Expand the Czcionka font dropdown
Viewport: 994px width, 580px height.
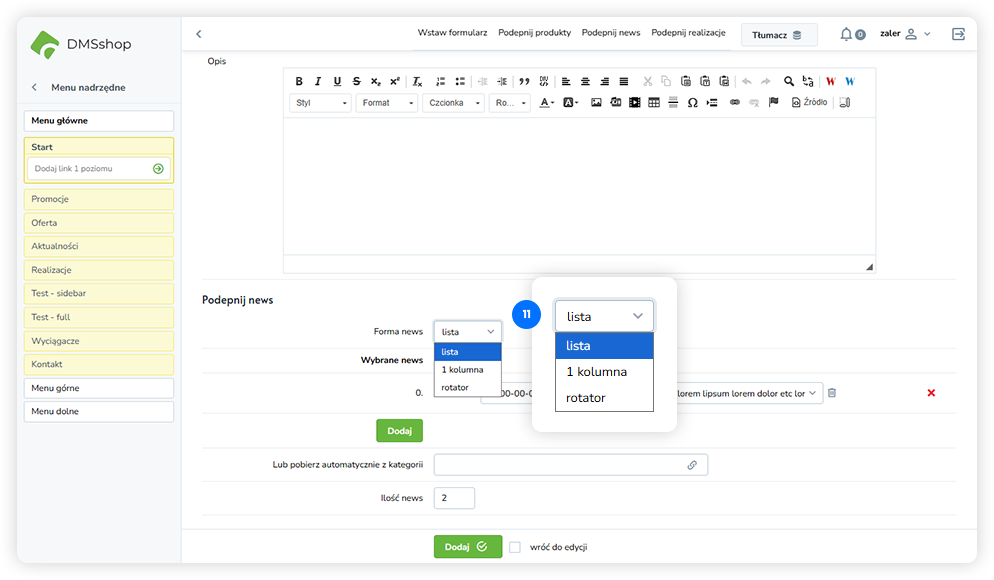tap(452, 102)
